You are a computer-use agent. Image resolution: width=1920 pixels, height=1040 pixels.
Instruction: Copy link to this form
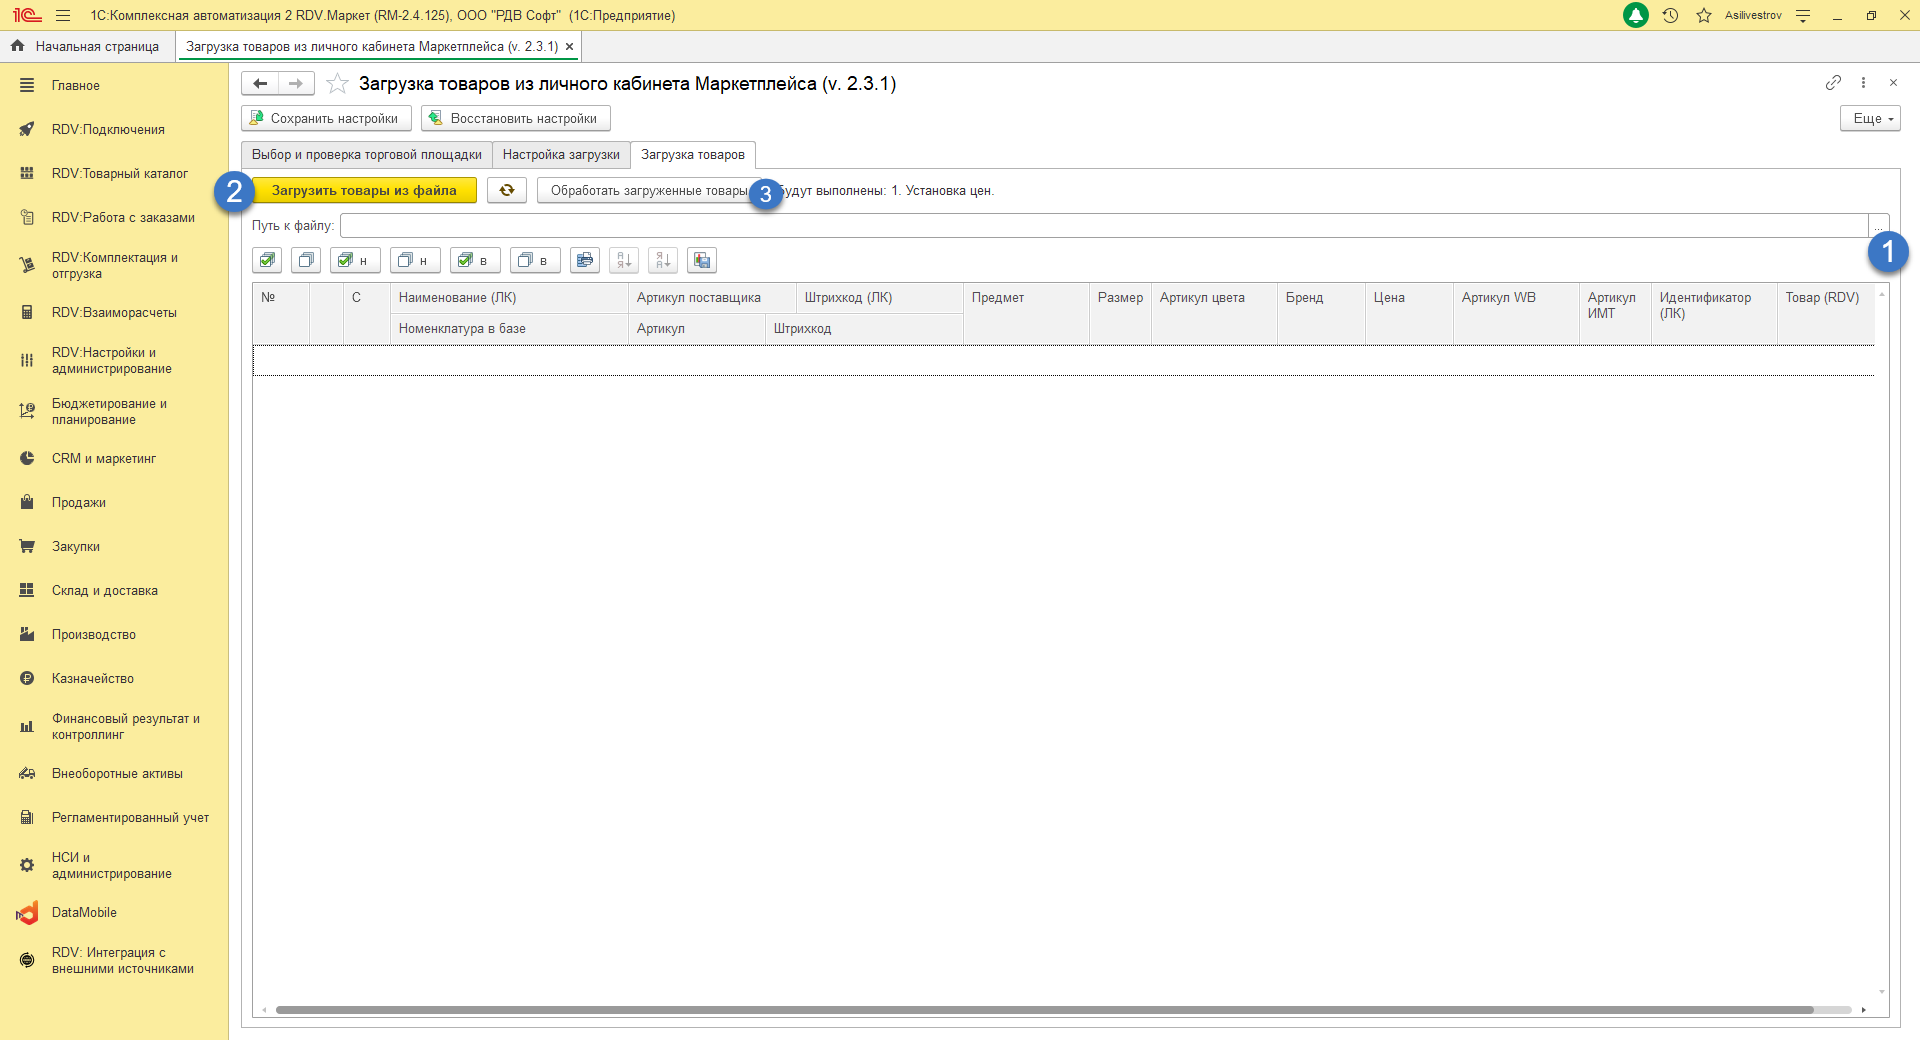[x=1833, y=83]
